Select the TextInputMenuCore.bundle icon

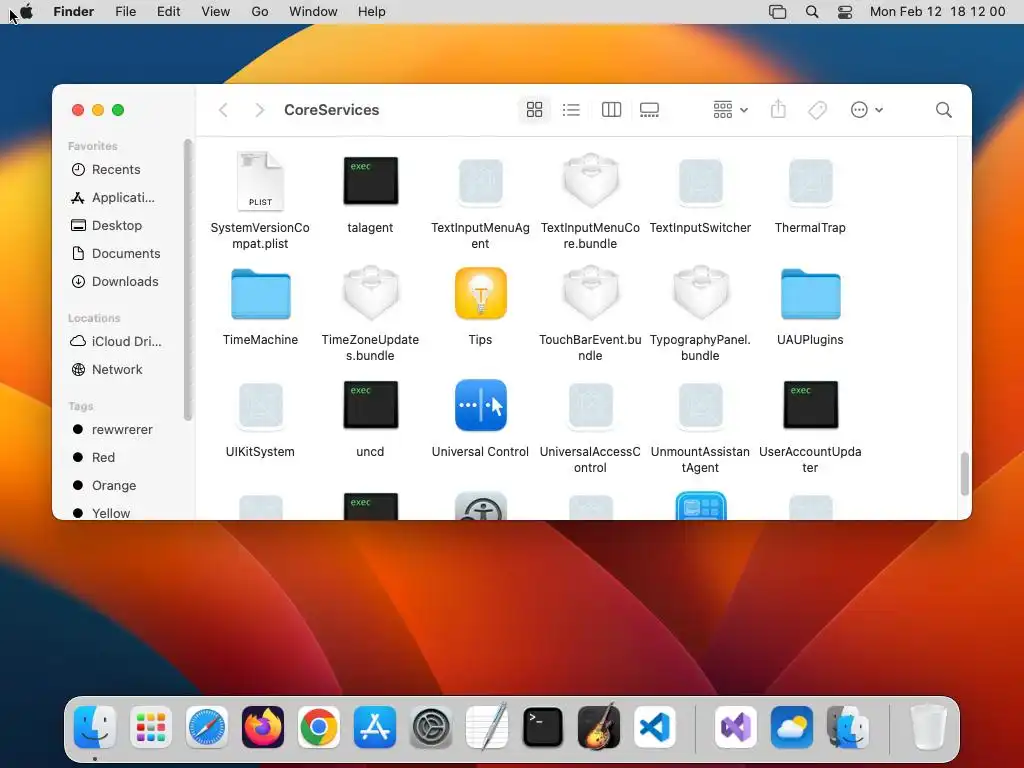tap(590, 180)
